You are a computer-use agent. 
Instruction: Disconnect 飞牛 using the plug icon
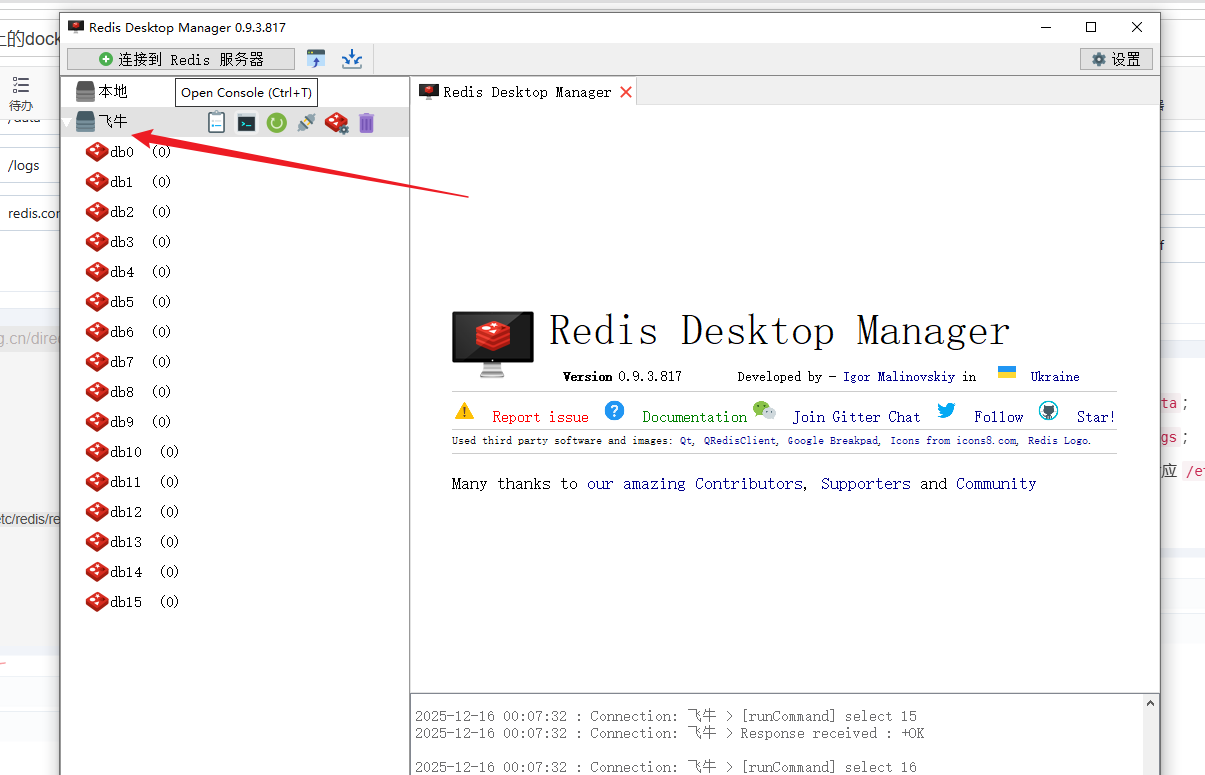[307, 123]
